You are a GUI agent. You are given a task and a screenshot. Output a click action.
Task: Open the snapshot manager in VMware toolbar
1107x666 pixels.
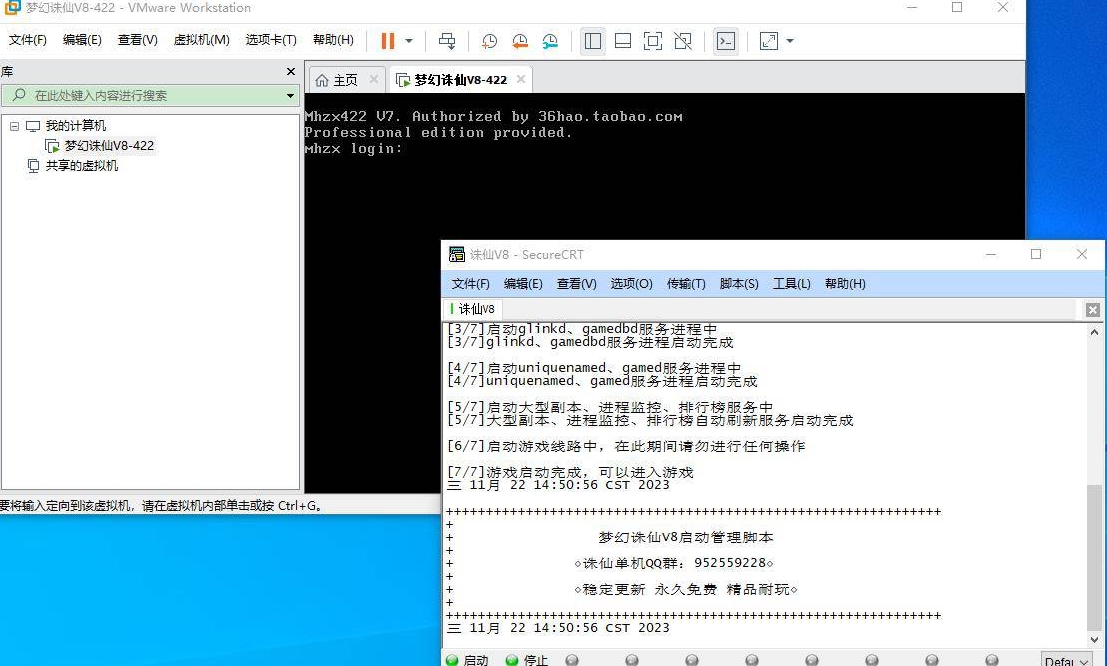pos(550,41)
